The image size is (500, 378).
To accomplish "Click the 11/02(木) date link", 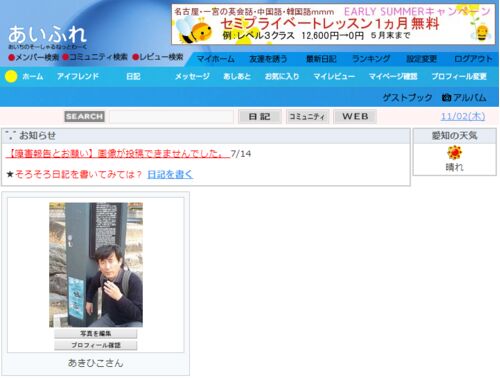I will tap(463, 116).
